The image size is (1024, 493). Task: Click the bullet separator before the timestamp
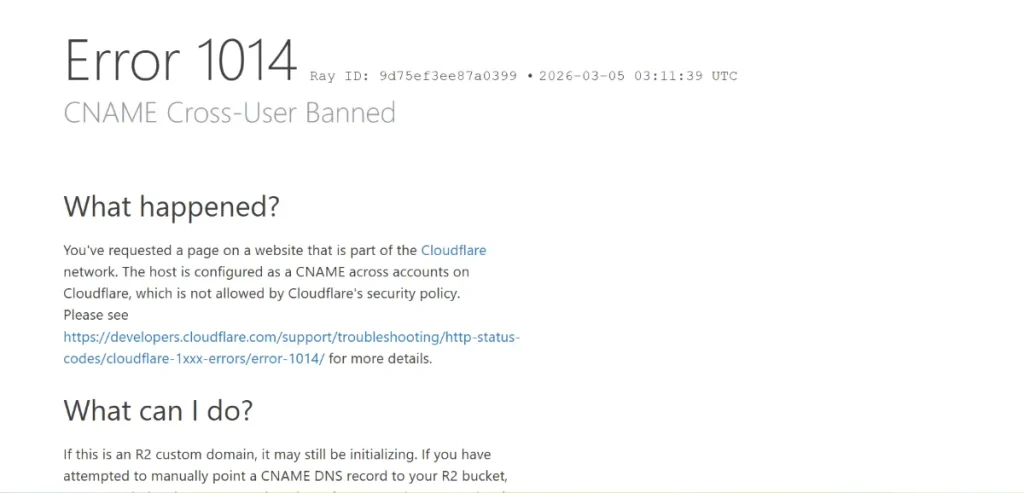tap(530, 76)
